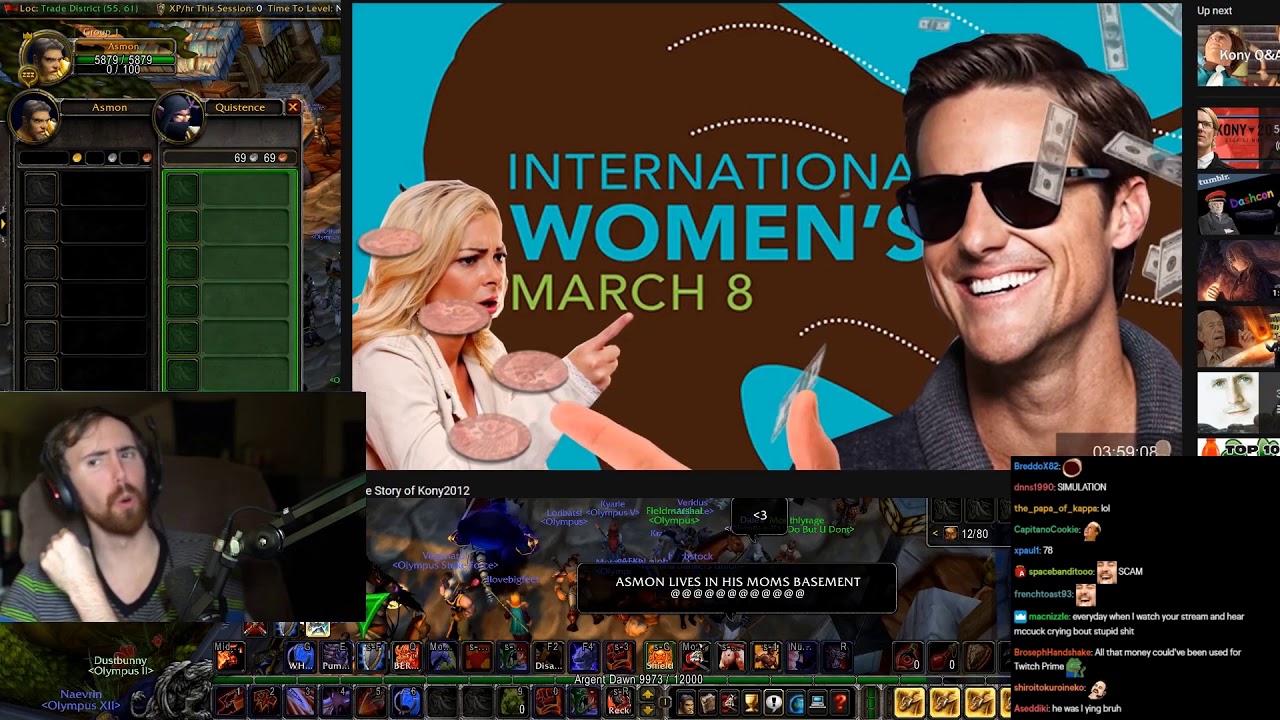Viewport: 1280px width, 720px height.
Task: Click the top item slot on Asmon's side
Action: [x=40, y=190]
